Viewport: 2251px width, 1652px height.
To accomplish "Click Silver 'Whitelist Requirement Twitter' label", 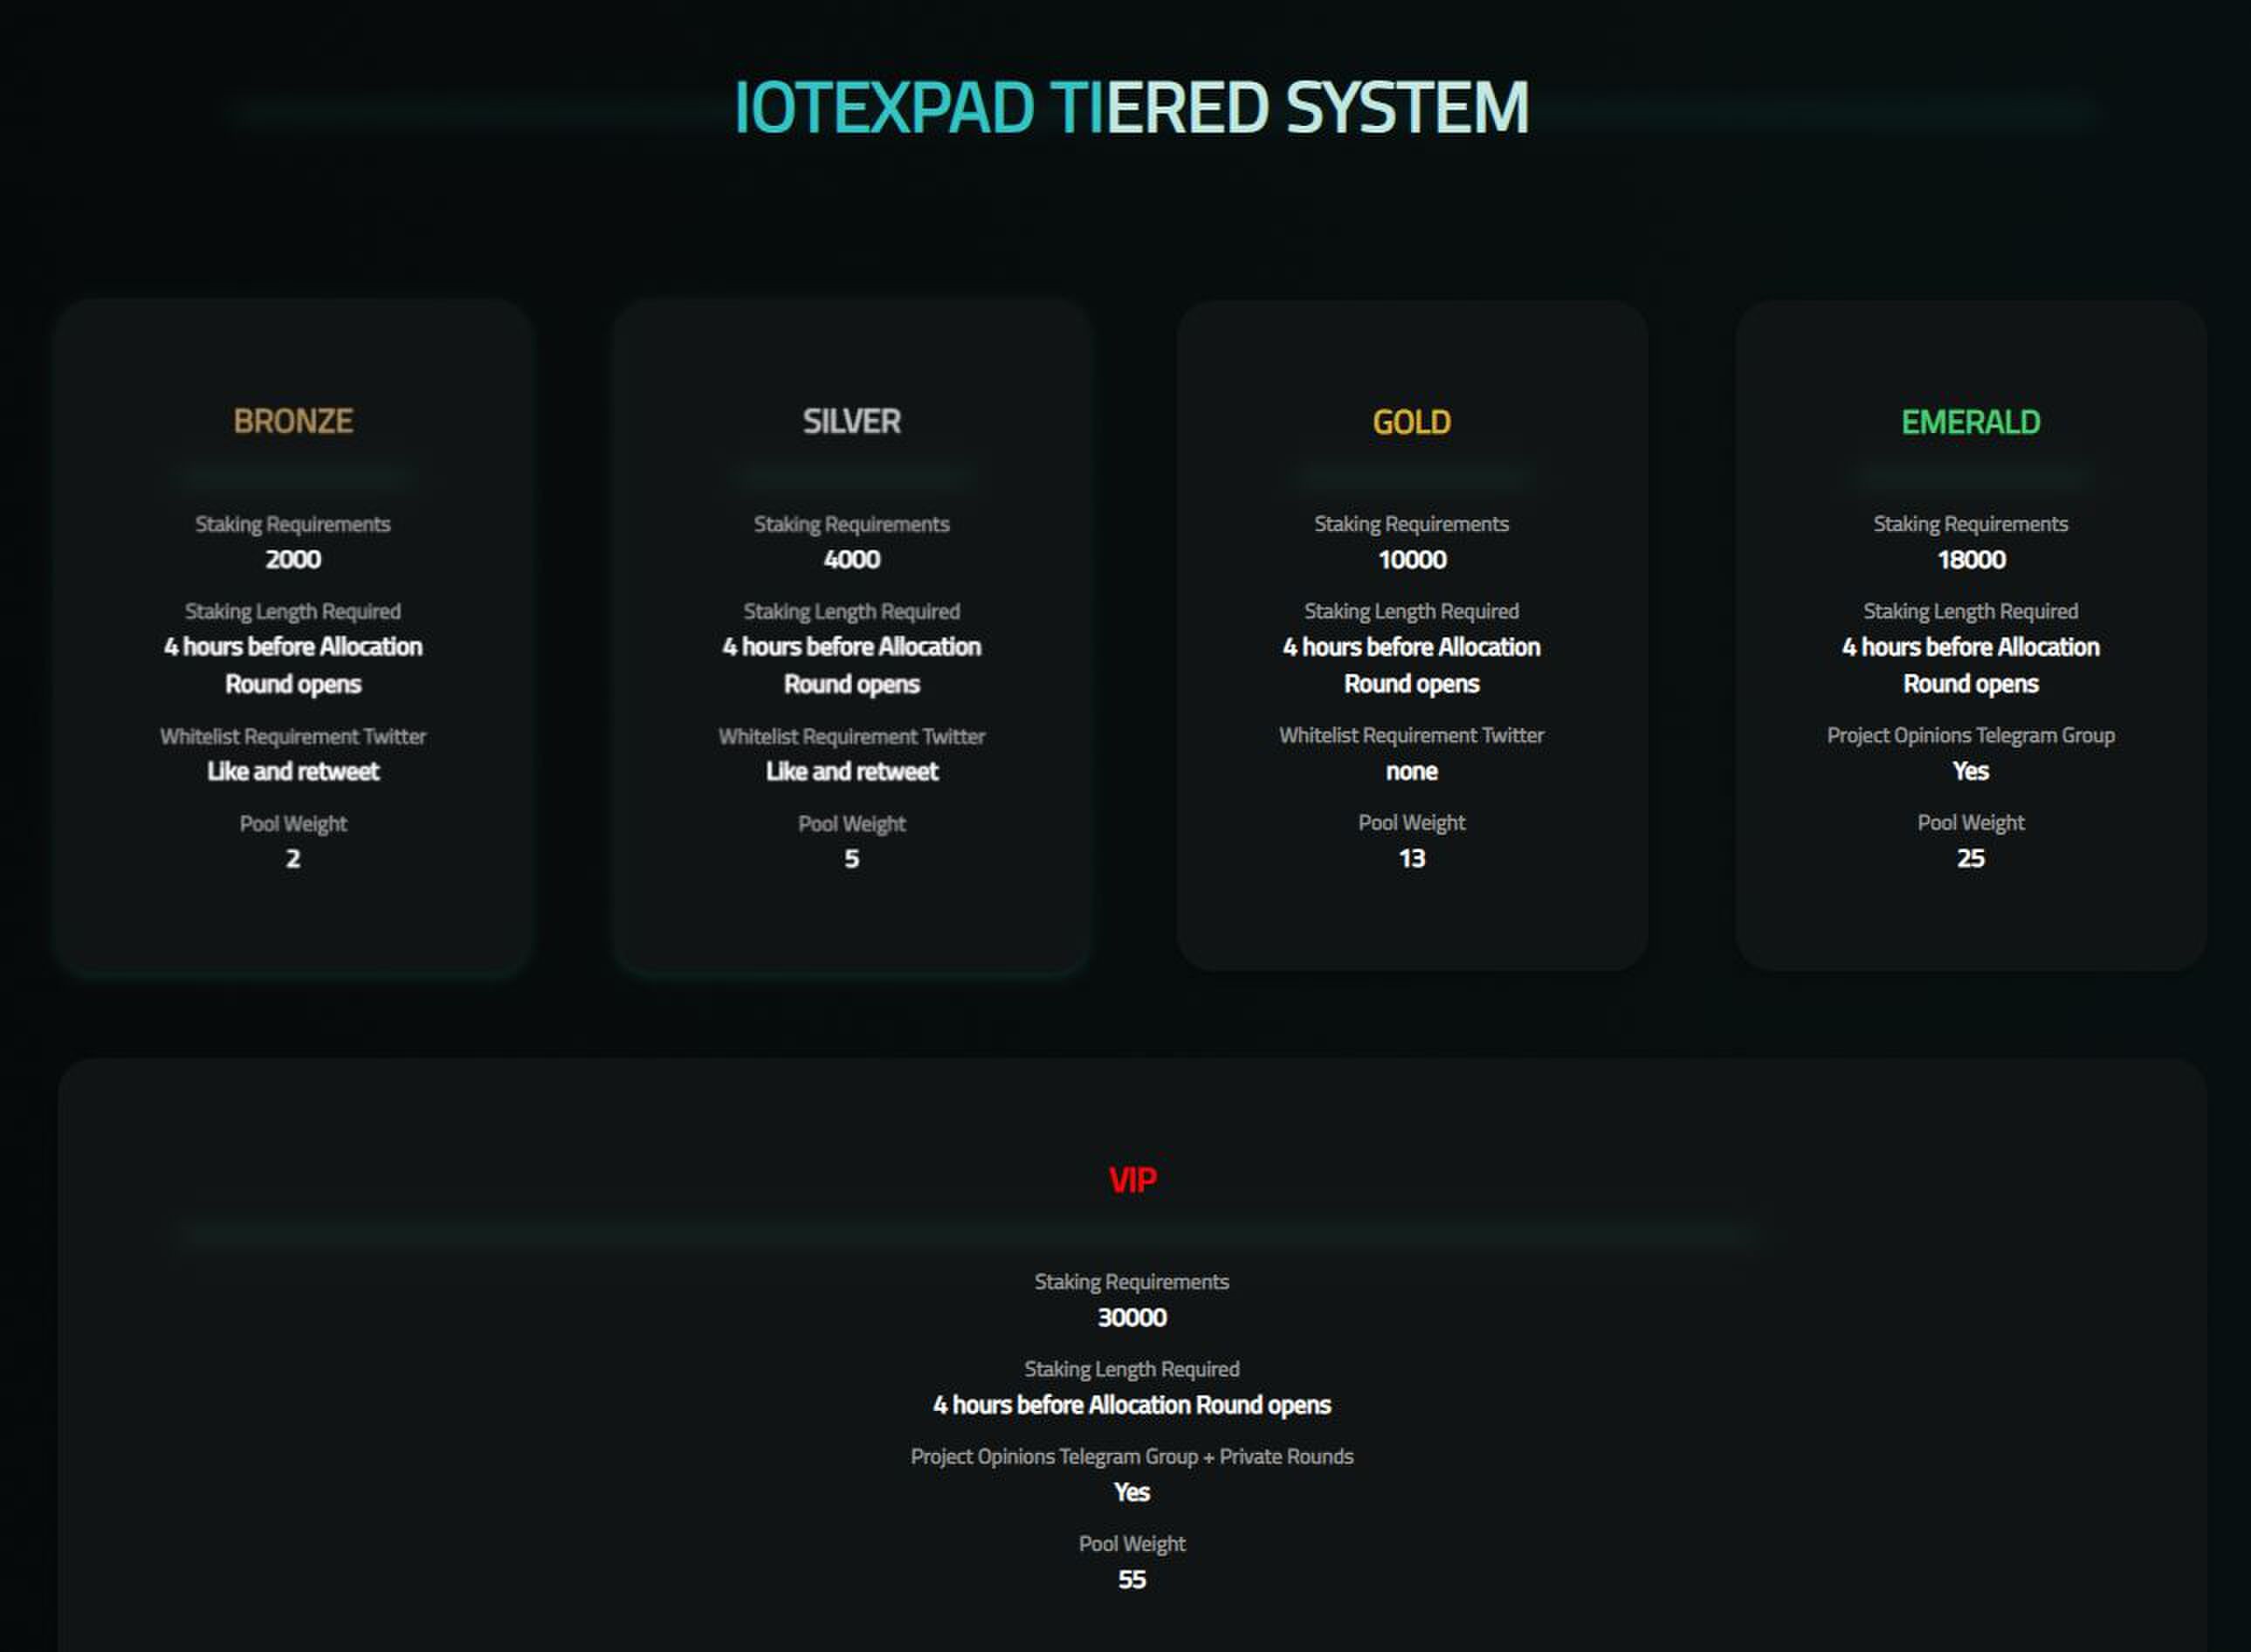I will click(x=852, y=736).
